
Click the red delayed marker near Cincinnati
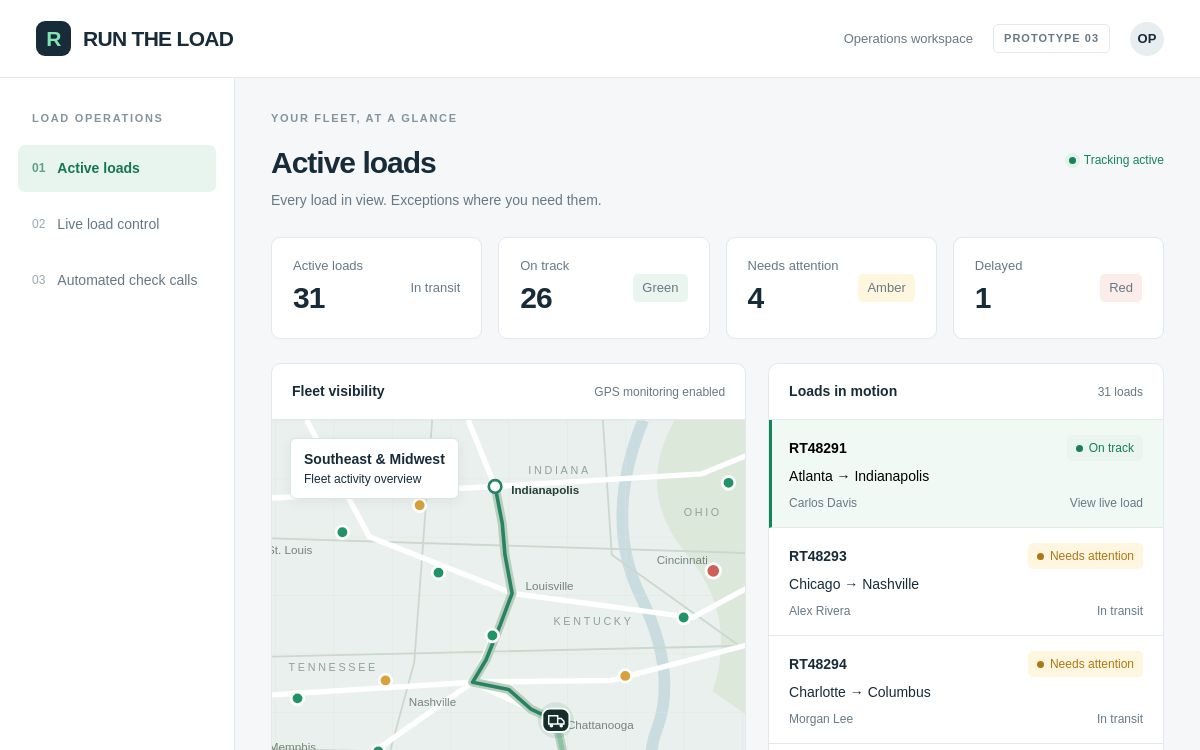[713, 571]
